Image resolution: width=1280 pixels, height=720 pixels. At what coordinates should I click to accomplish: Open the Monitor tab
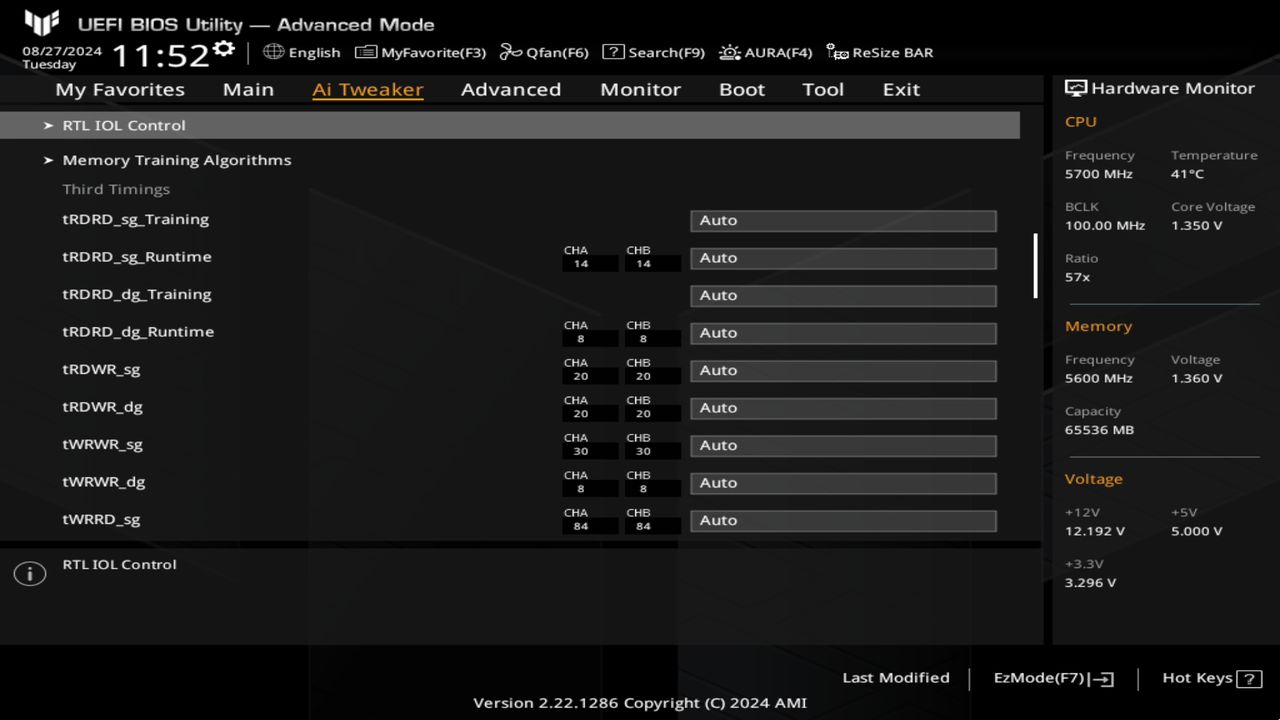(640, 89)
